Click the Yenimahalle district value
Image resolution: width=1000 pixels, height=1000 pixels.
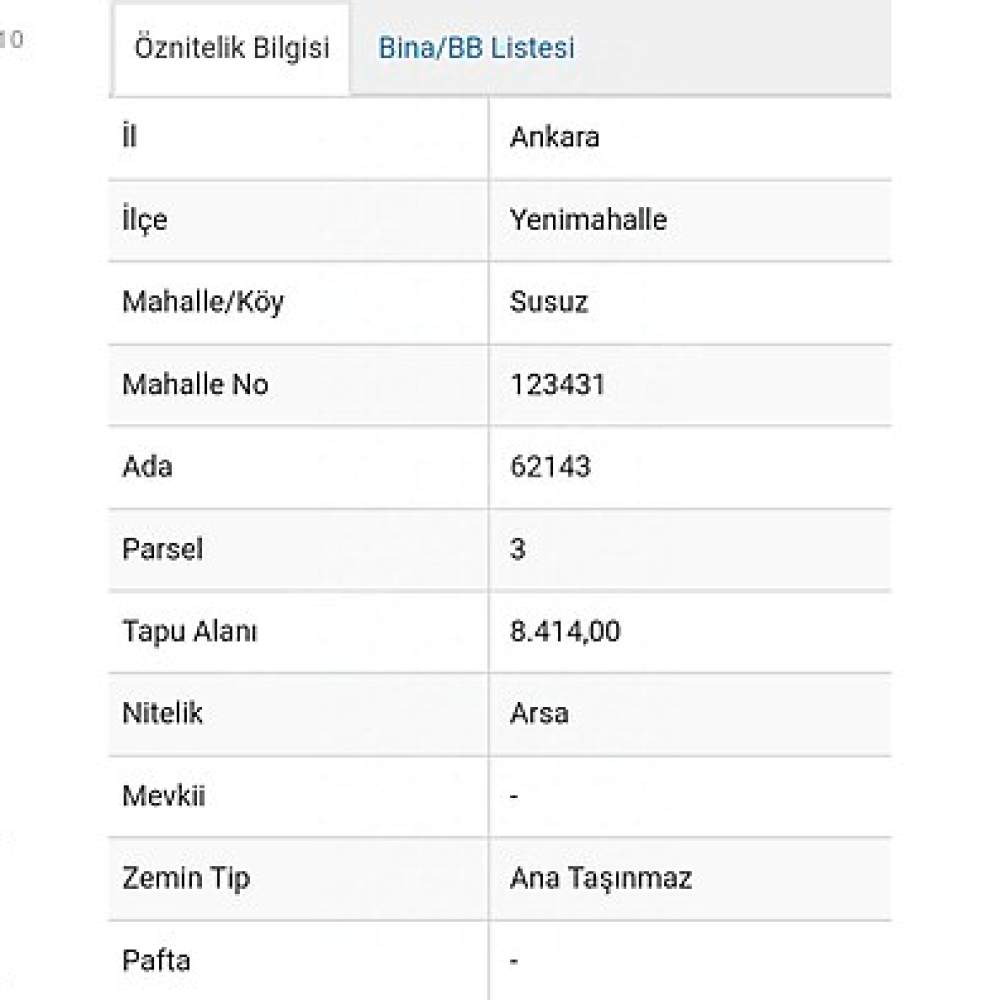(588, 220)
